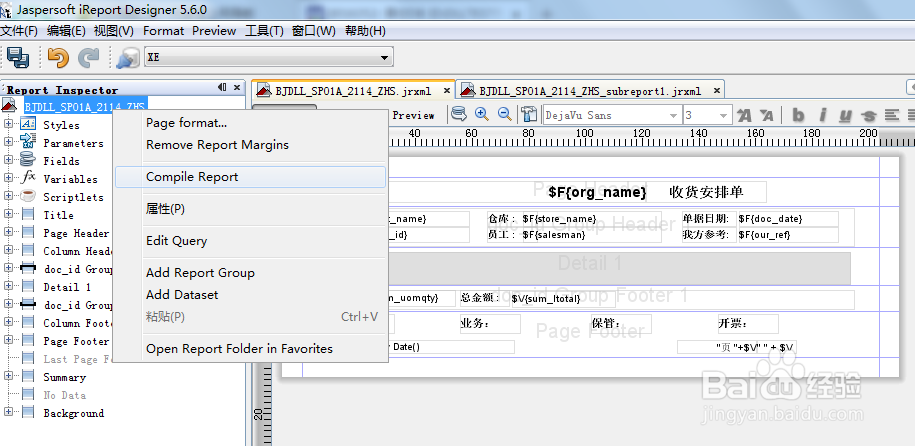This screenshot has width=915, height=446.
Task: Expand the Title band node
Action: pos(8,214)
